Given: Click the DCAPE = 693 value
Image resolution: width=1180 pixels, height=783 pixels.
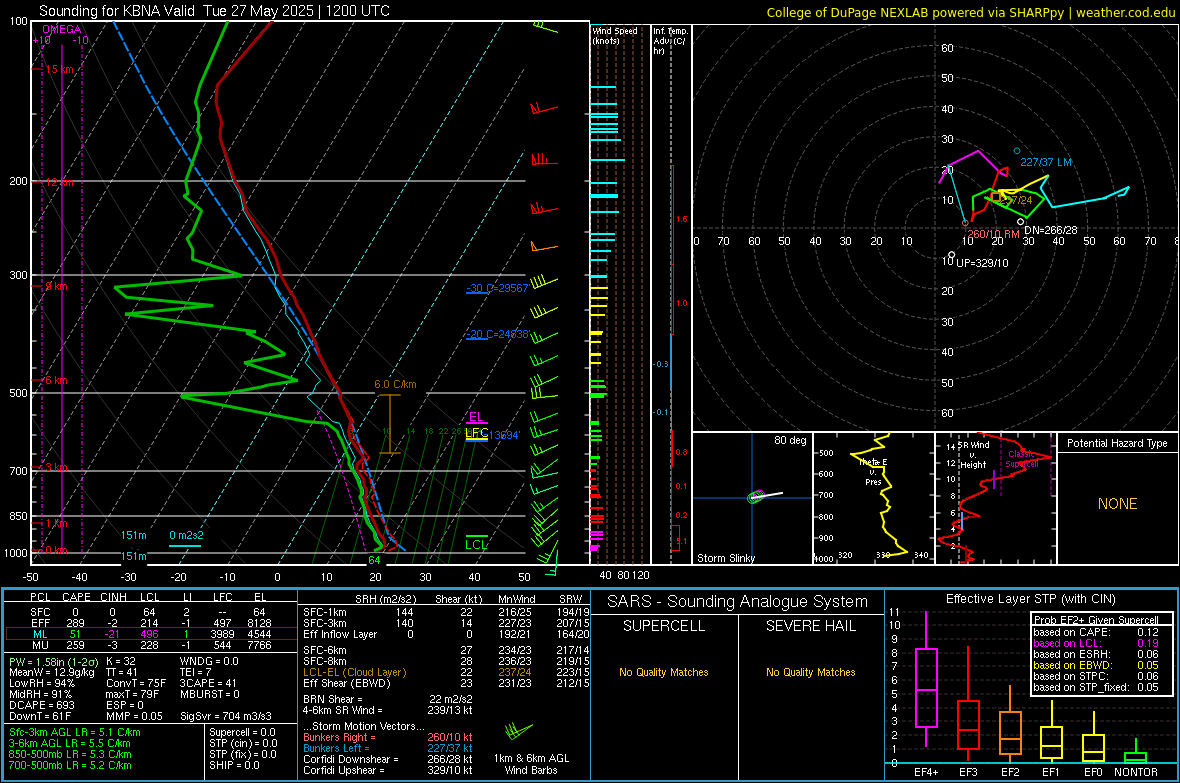Looking at the screenshot, I should pos(41,705).
